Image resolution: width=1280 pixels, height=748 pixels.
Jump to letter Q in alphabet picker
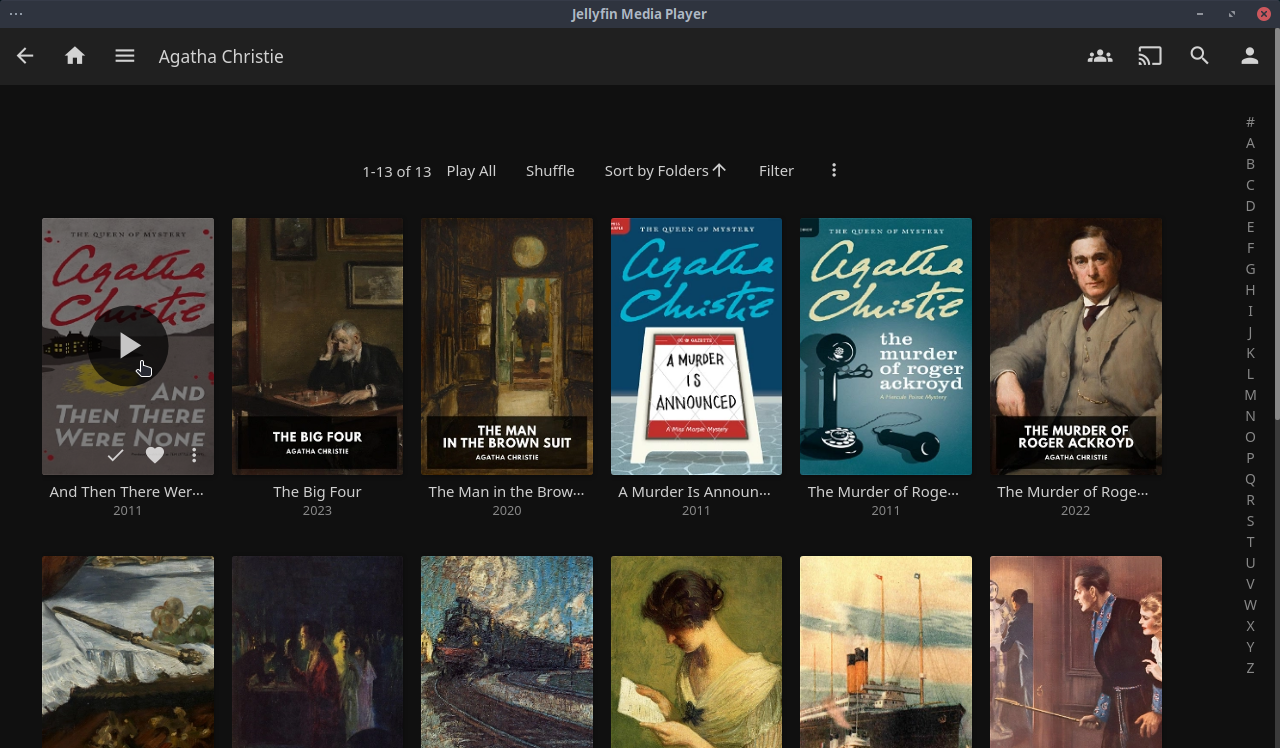[x=1250, y=479]
